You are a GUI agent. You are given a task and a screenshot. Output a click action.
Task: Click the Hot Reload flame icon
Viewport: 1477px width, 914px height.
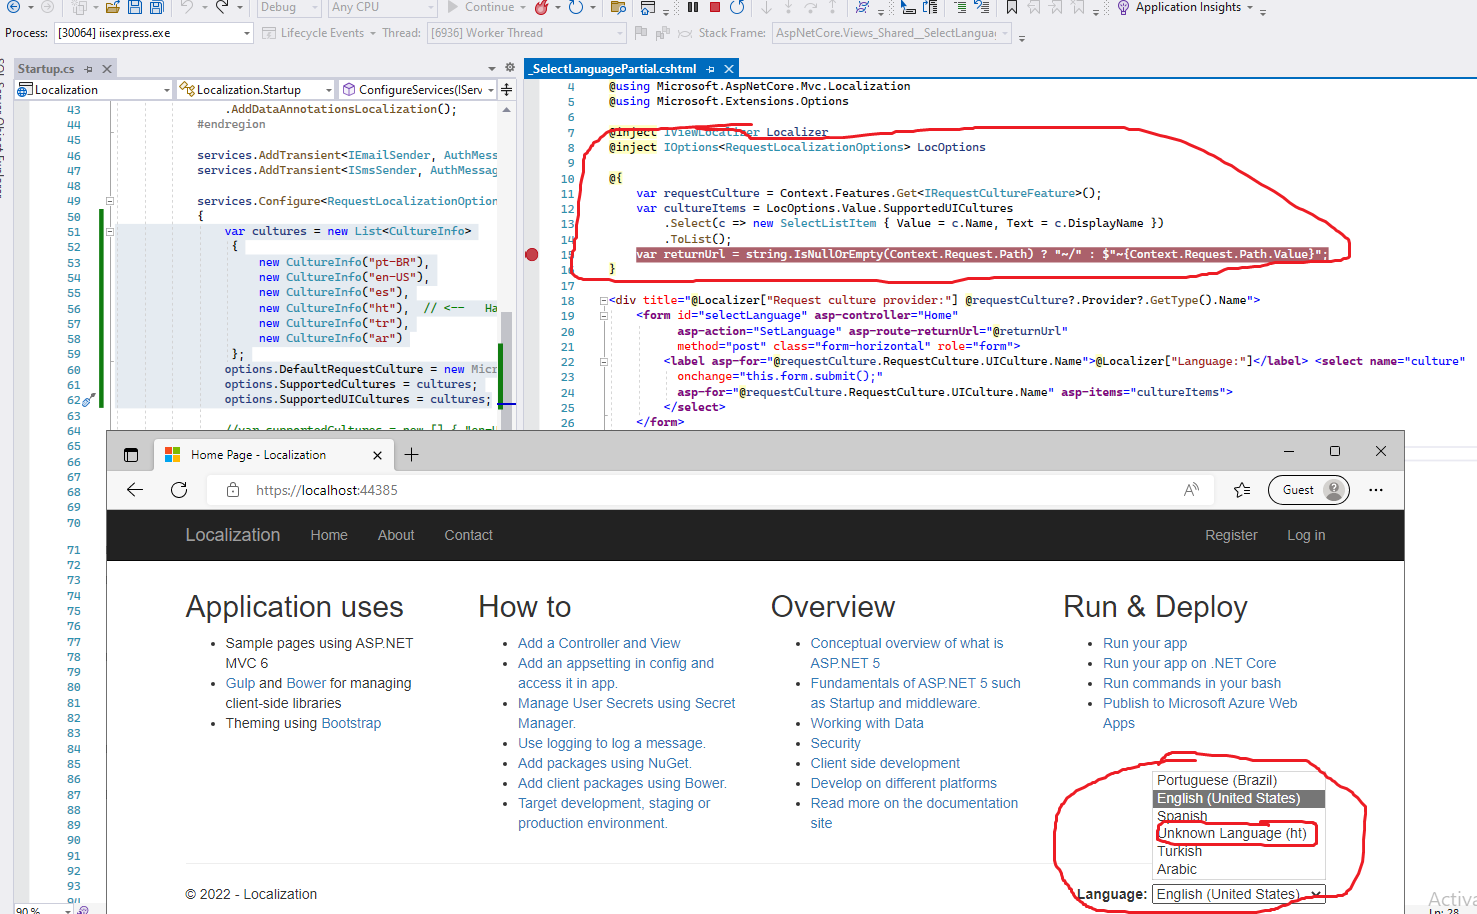coord(541,7)
